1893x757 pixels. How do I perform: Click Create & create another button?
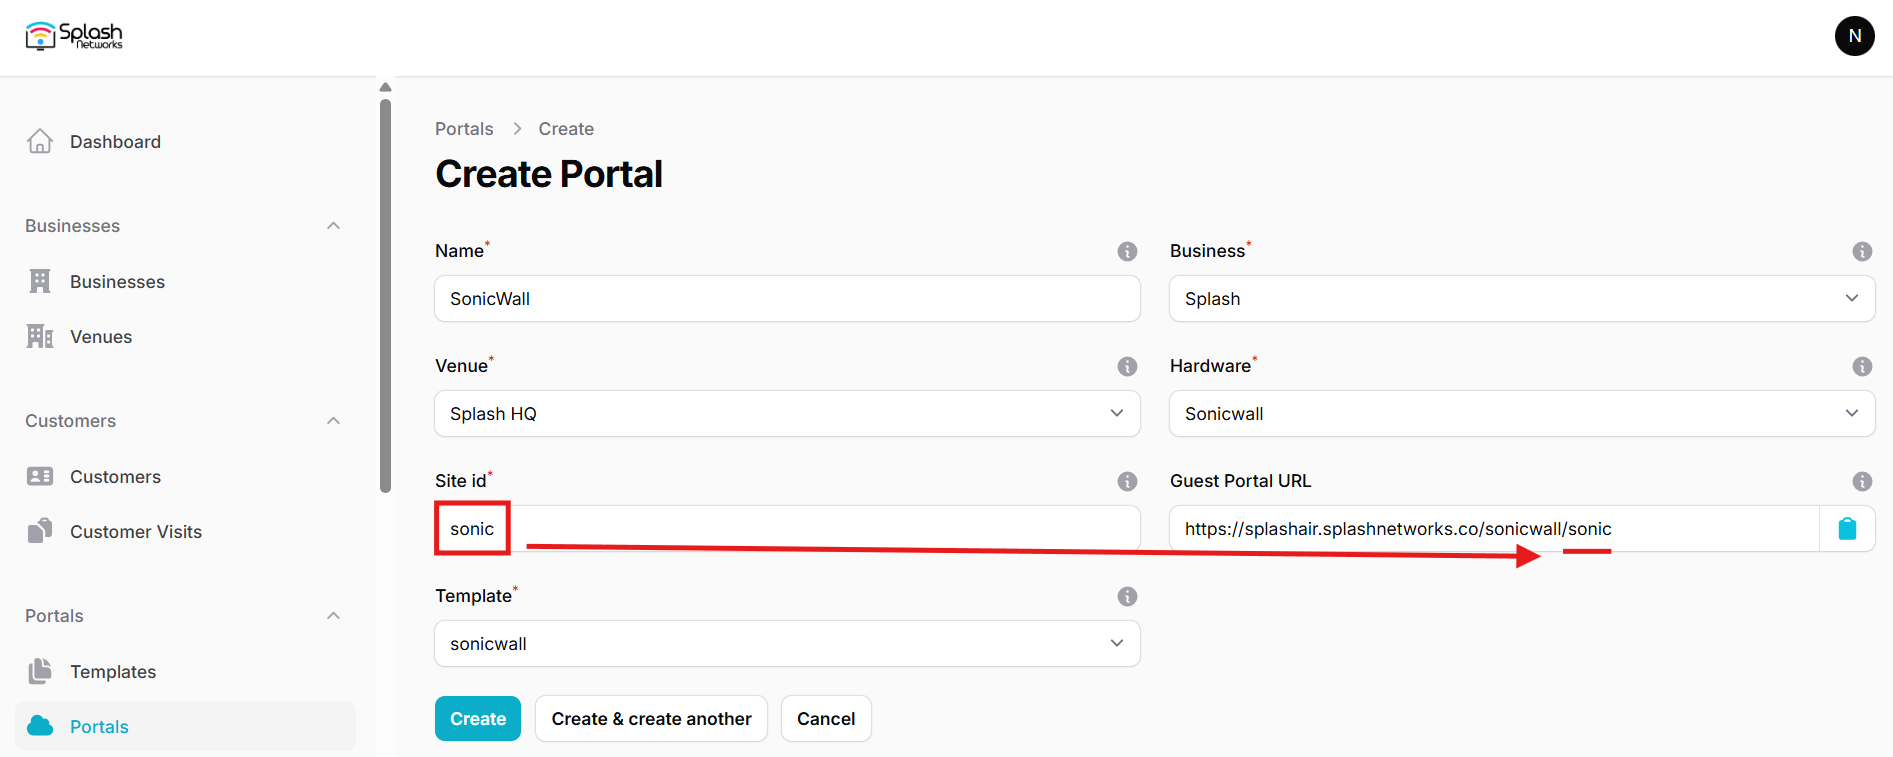[651, 719]
